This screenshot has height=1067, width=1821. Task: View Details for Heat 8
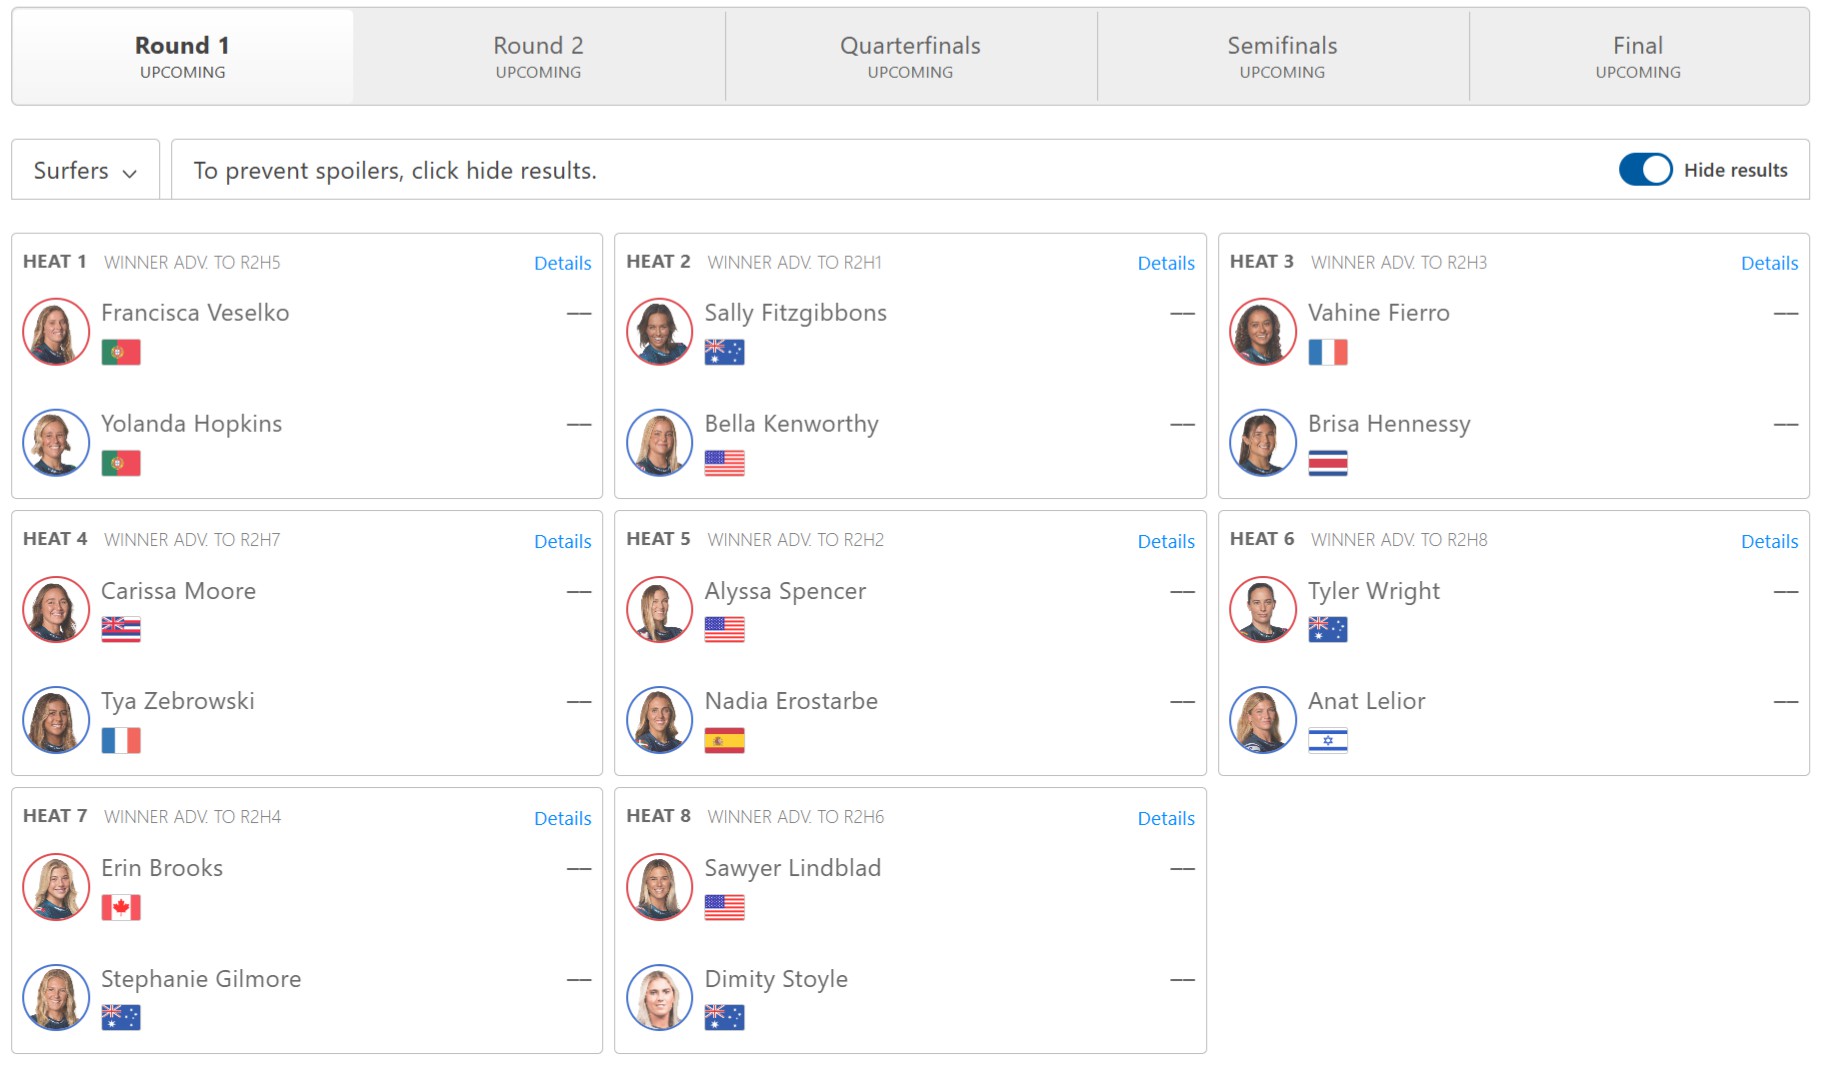point(1166,818)
